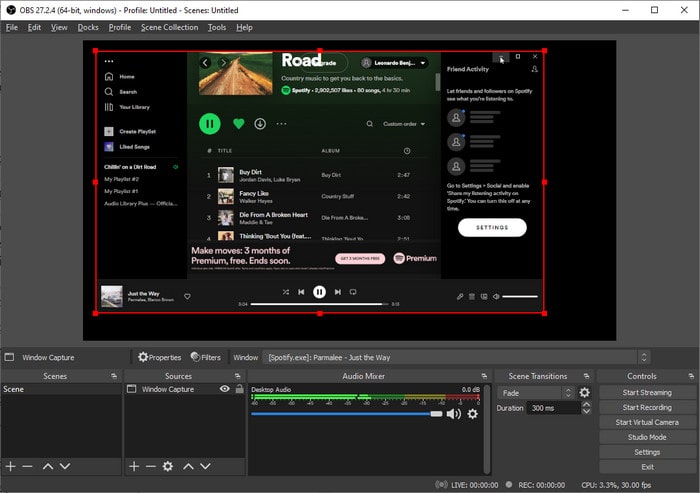
Task: Move scene up arrow
Action: point(48,466)
